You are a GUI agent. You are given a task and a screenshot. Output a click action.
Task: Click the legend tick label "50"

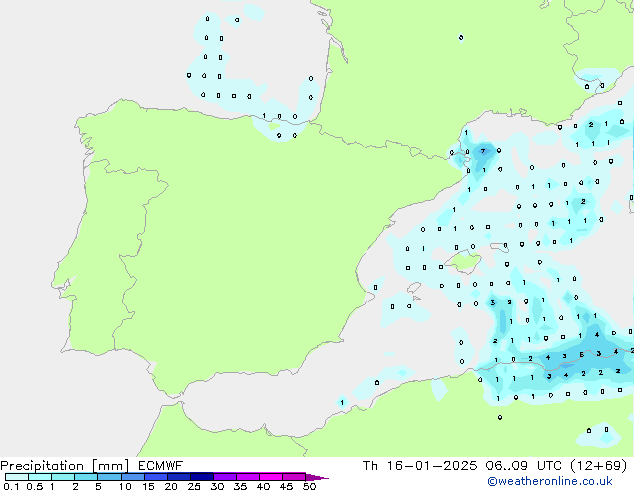click(310, 487)
